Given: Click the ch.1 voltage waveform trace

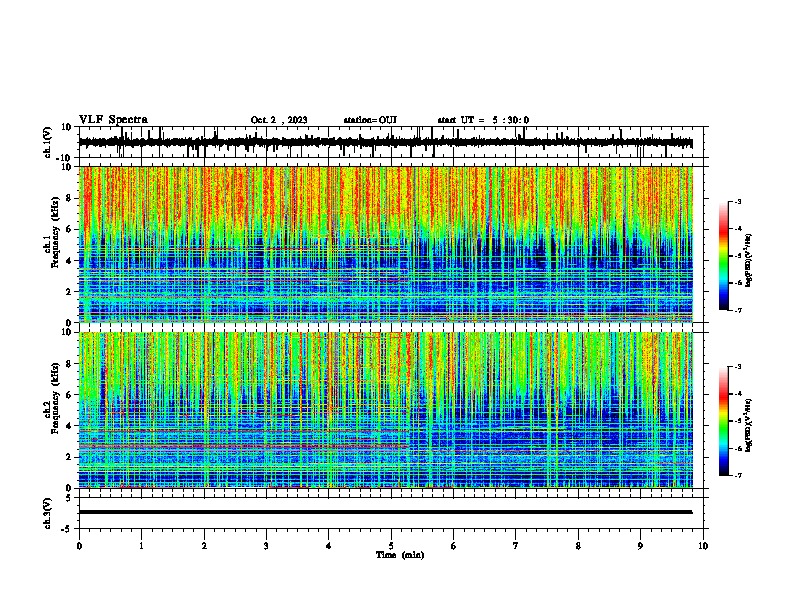Looking at the screenshot, I should (x=385, y=142).
